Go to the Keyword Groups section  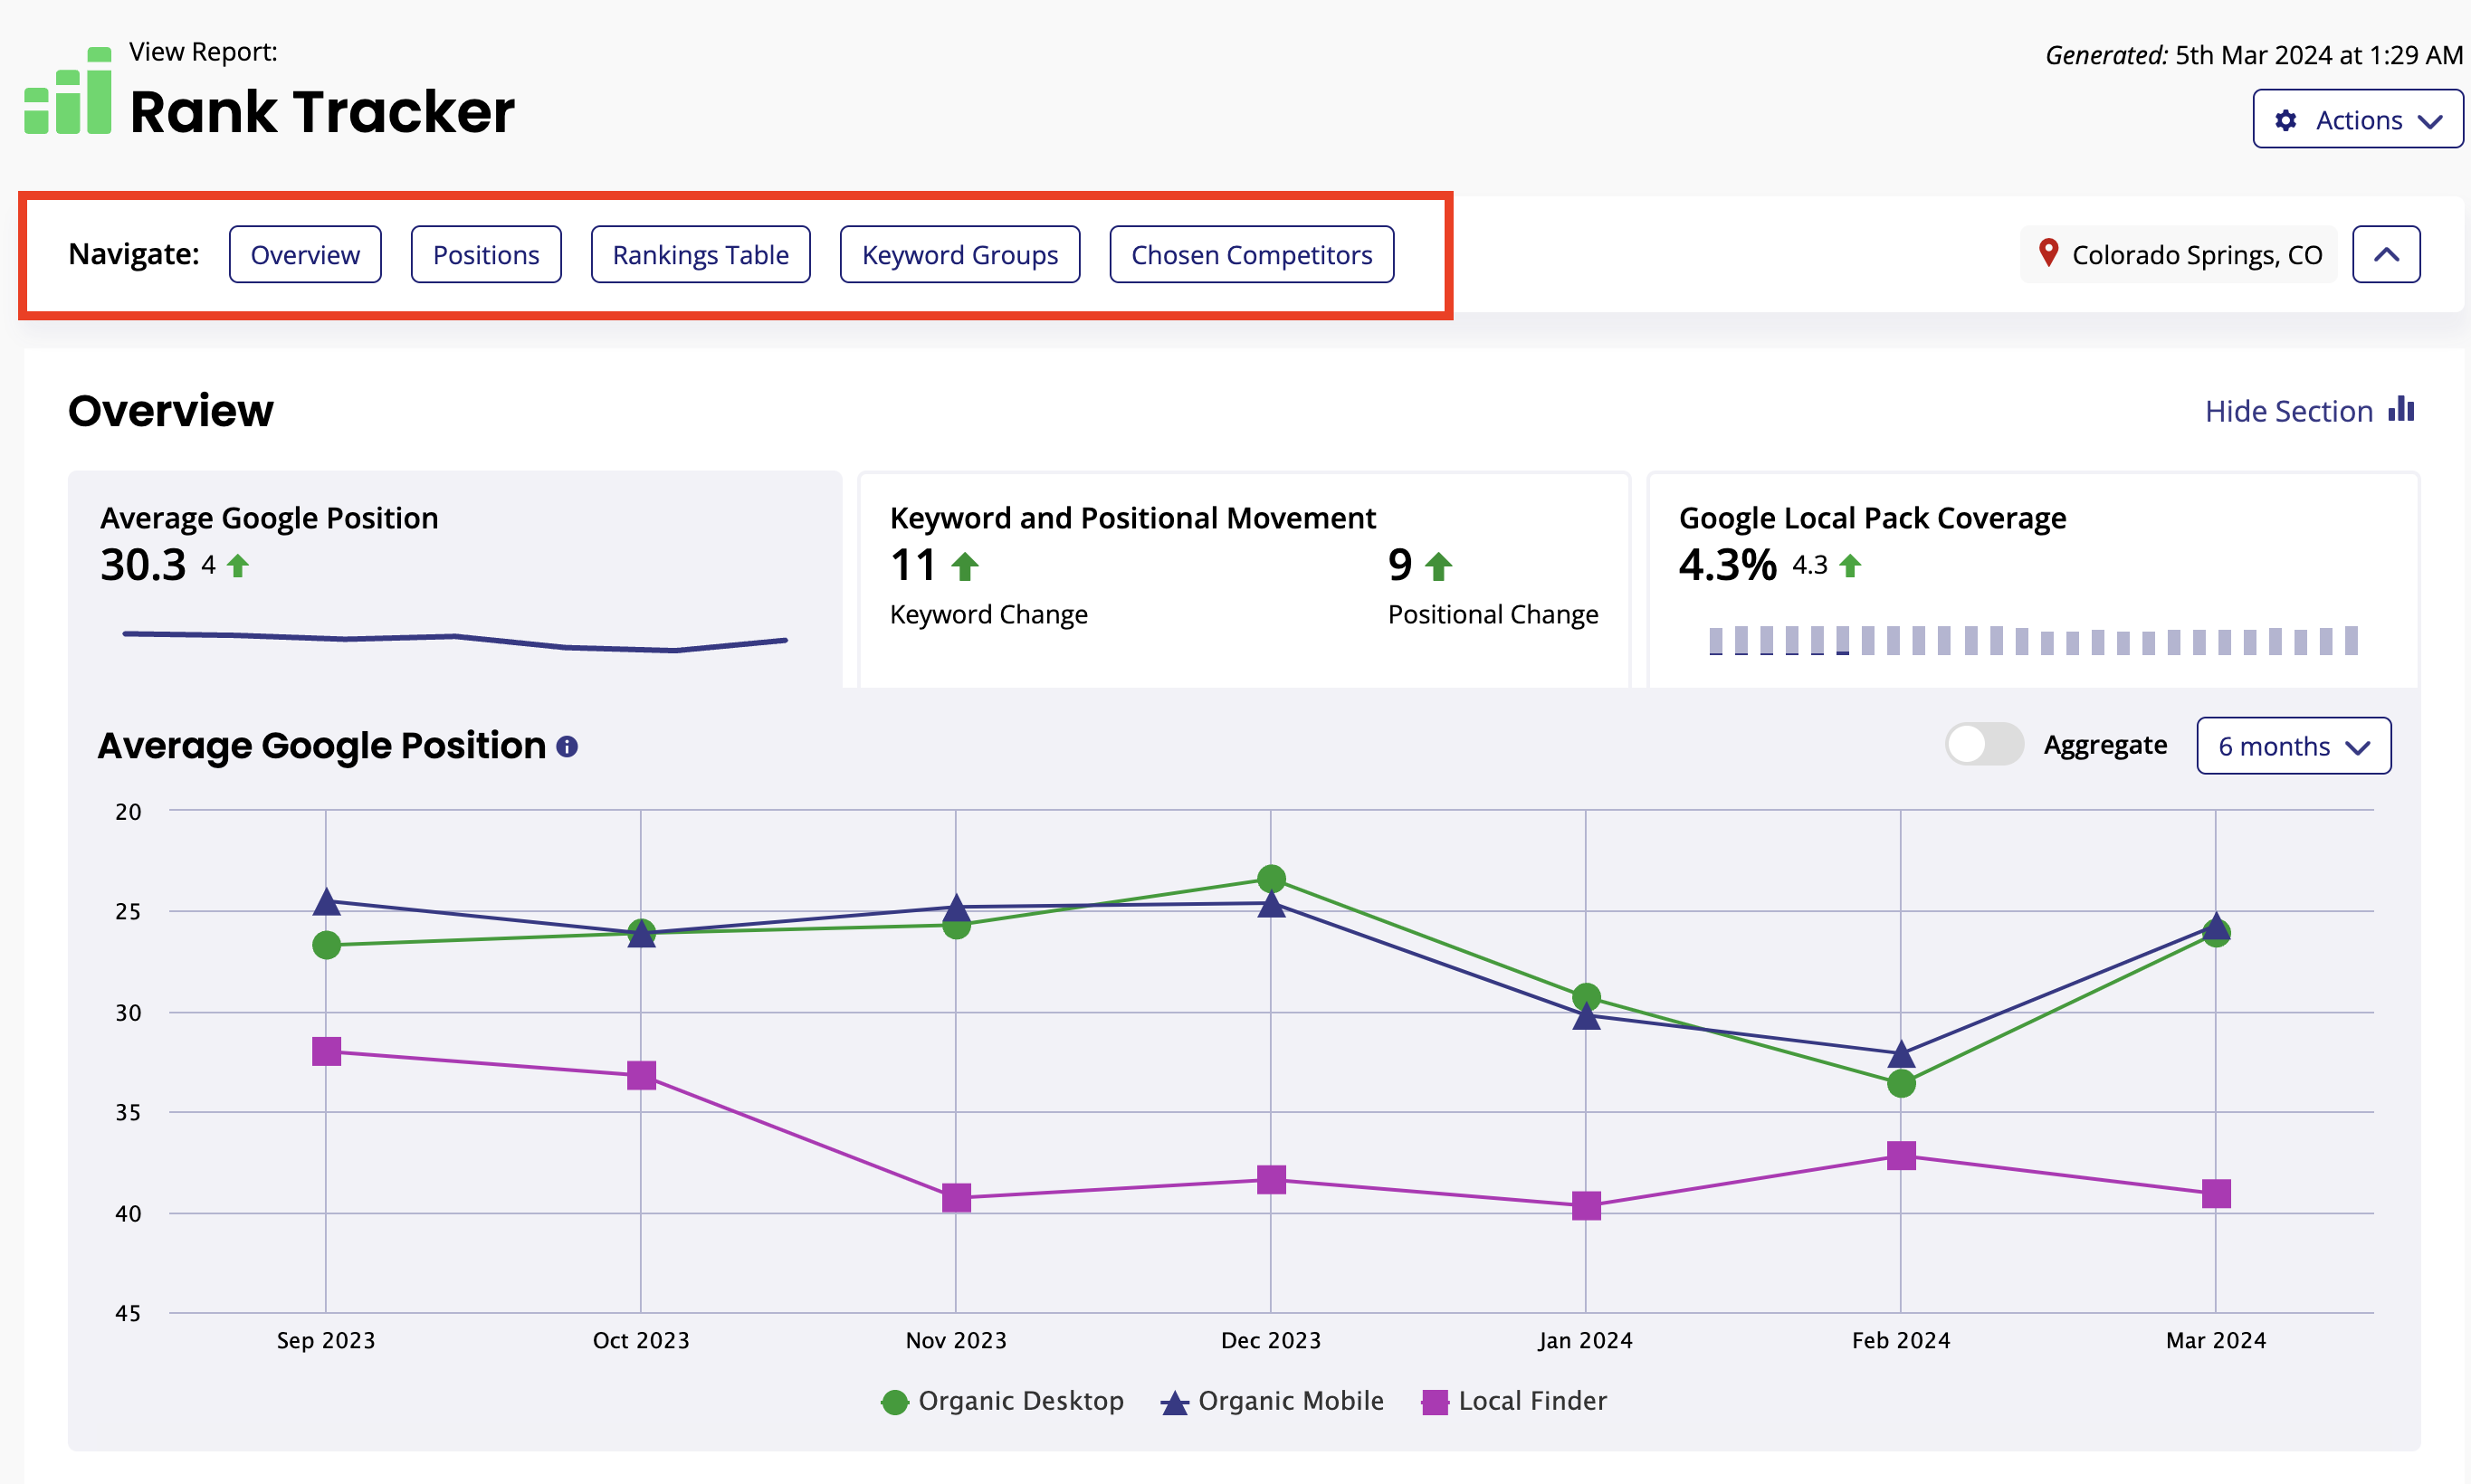pos(959,255)
